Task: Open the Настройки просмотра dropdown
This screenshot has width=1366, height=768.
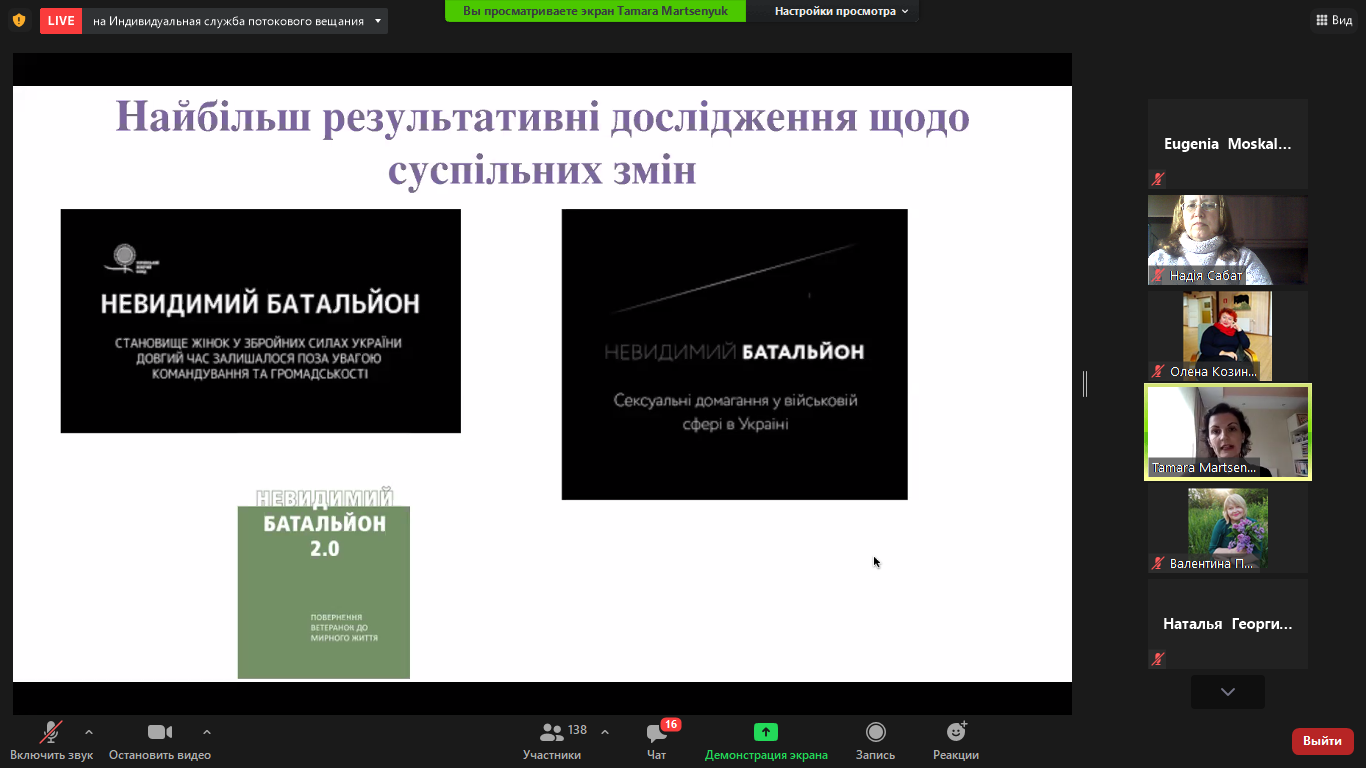Action: (x=841, y=11)
